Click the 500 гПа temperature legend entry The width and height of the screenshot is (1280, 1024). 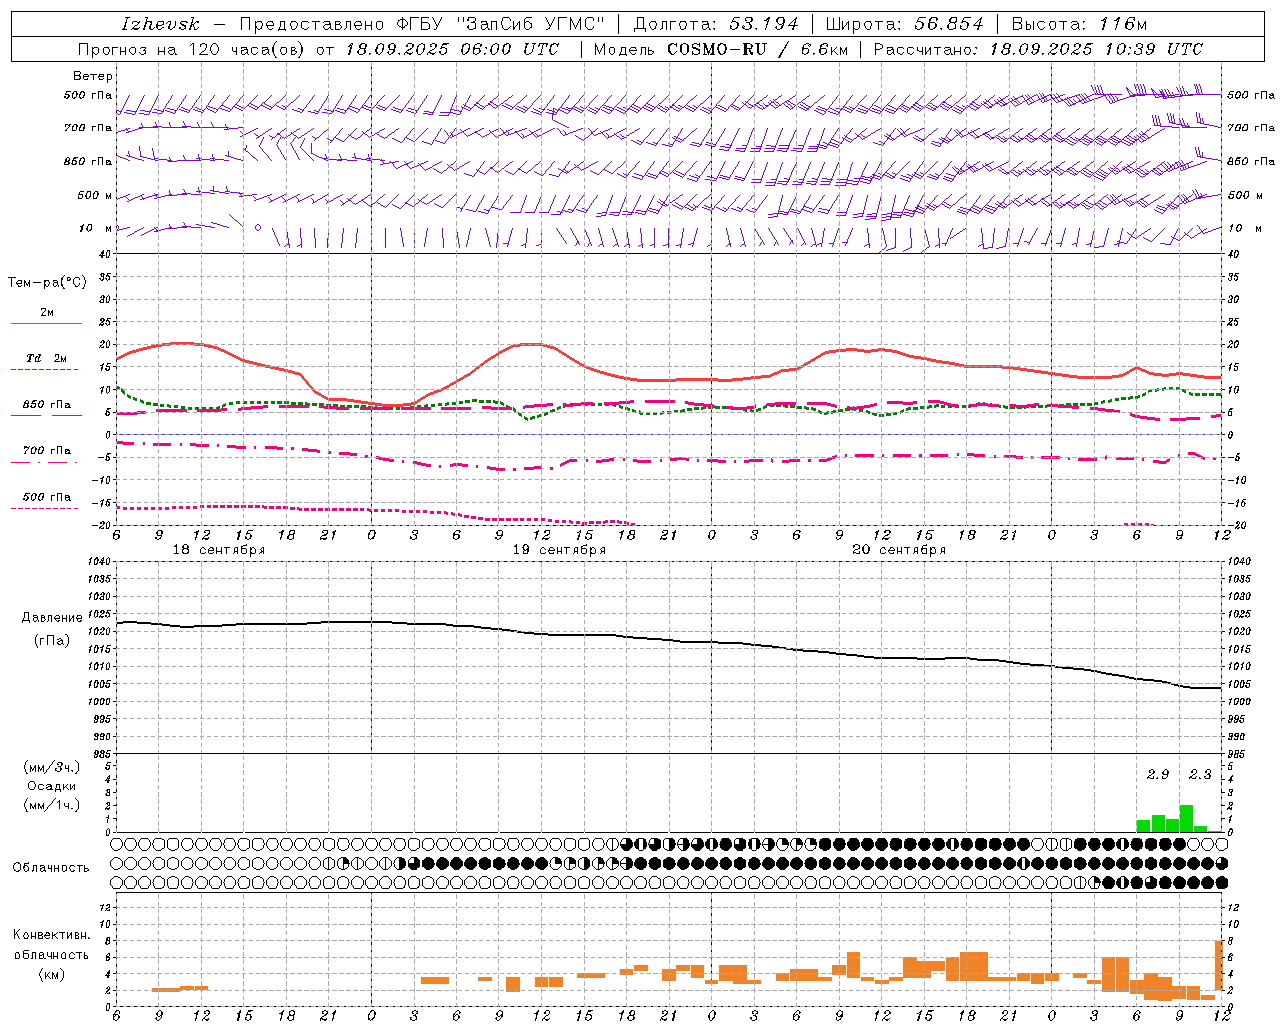pos(47,497)
